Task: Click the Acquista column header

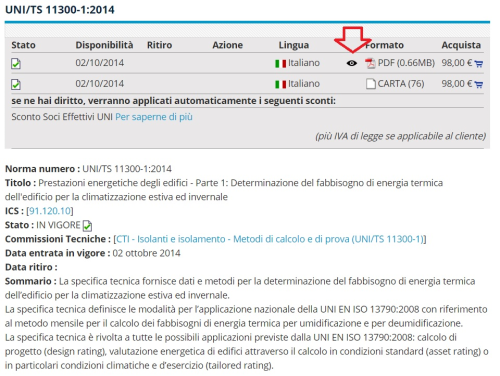Action: (x=461, y=45)
